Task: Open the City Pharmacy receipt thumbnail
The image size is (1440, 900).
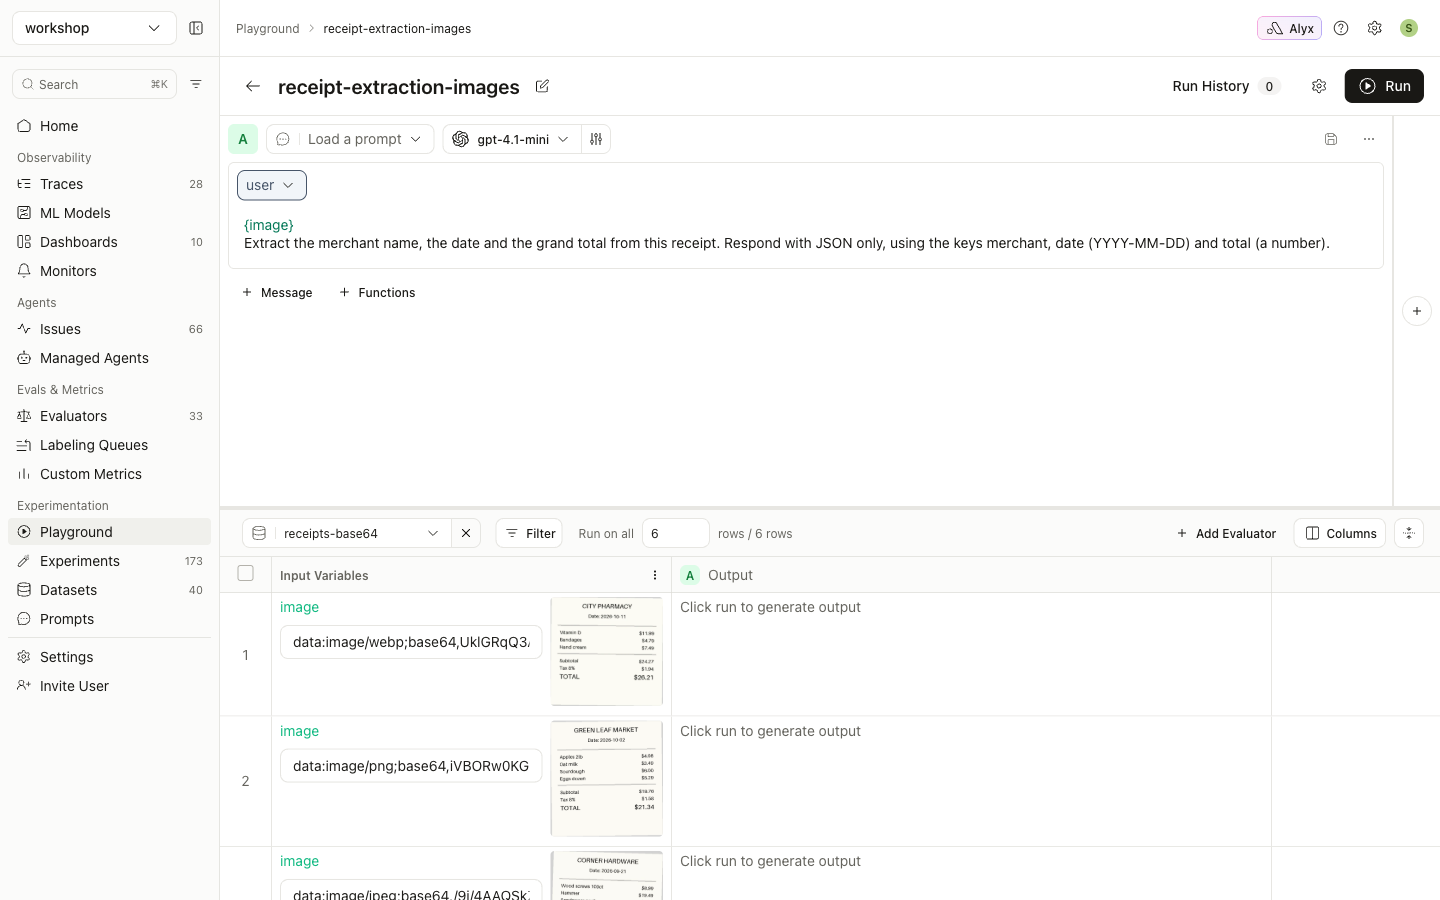Action: tap(607, 651)
